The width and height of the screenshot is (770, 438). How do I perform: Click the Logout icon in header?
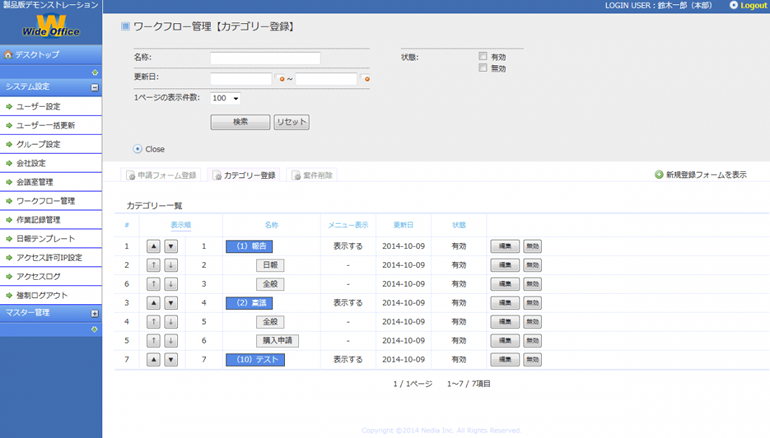tap(734, 5)
